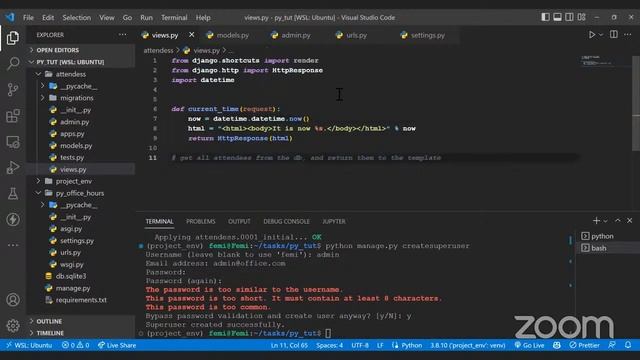Change indentation Spaces: 4

(329, 345)
